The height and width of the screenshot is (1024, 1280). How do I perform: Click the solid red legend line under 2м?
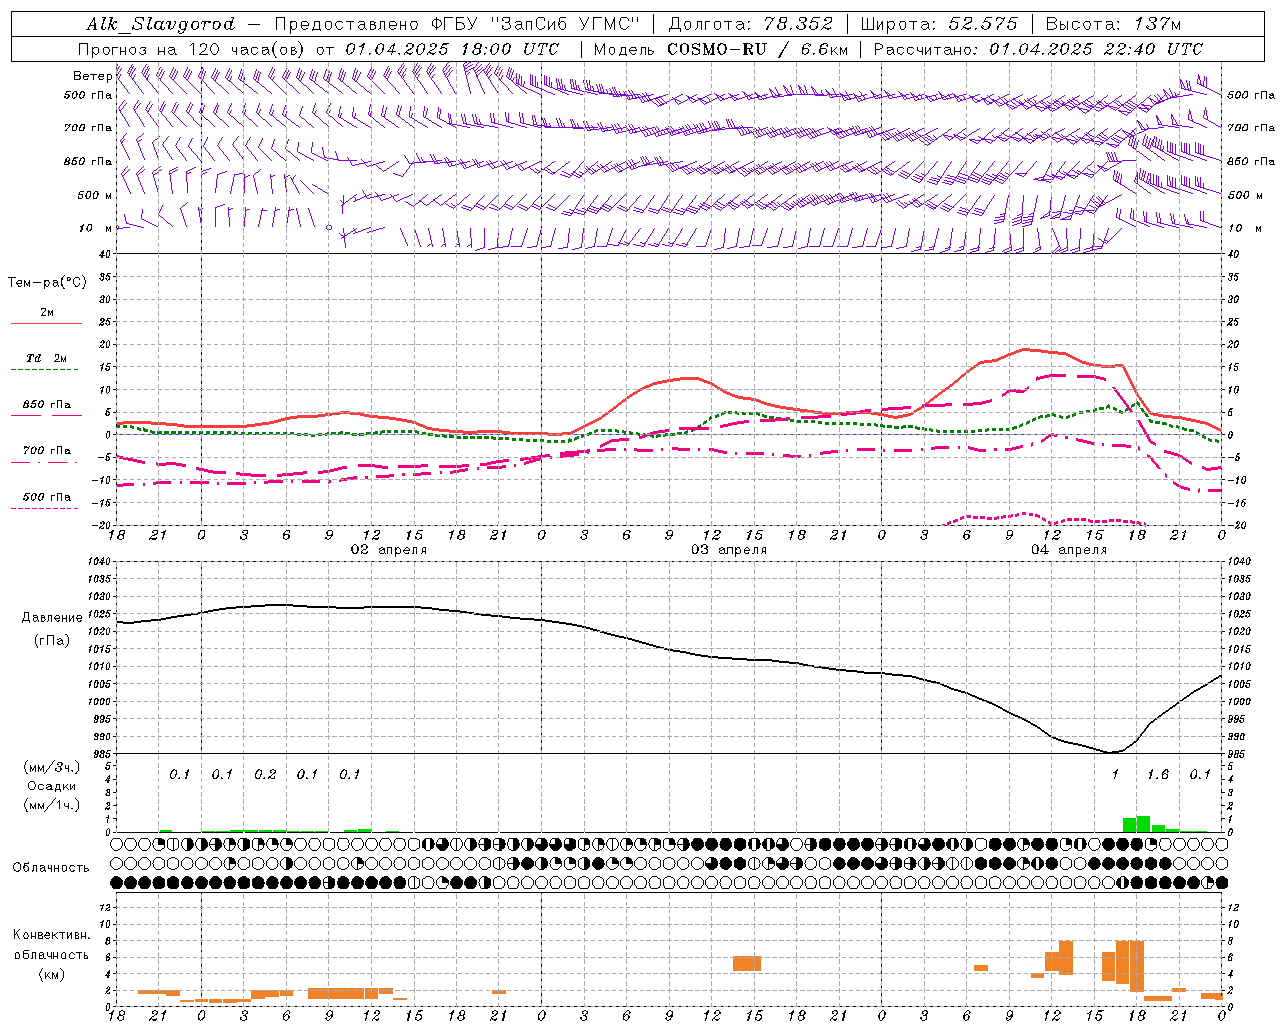tap(46, 324)
